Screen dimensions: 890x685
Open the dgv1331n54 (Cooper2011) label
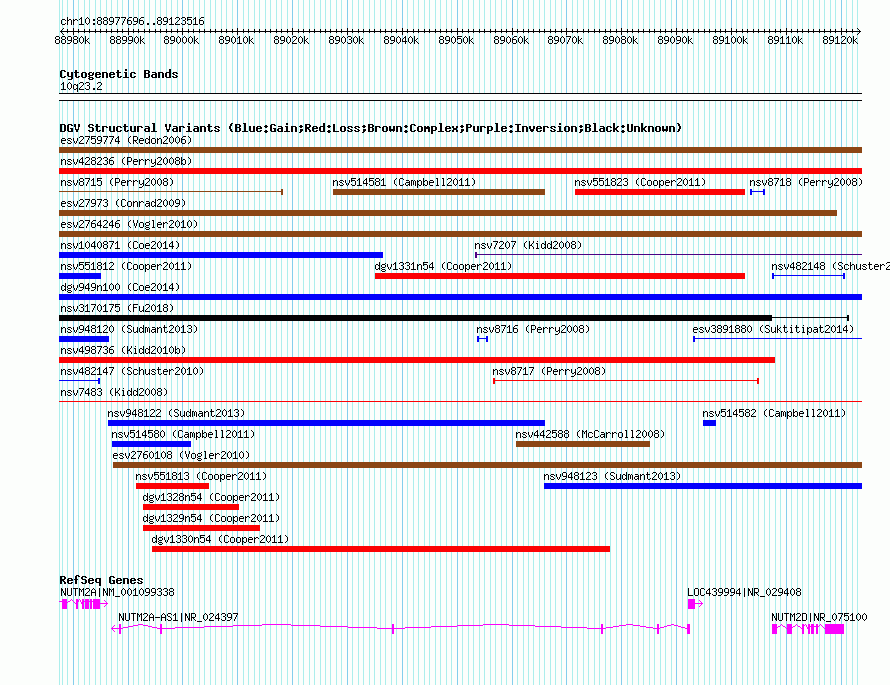point(443,266)
